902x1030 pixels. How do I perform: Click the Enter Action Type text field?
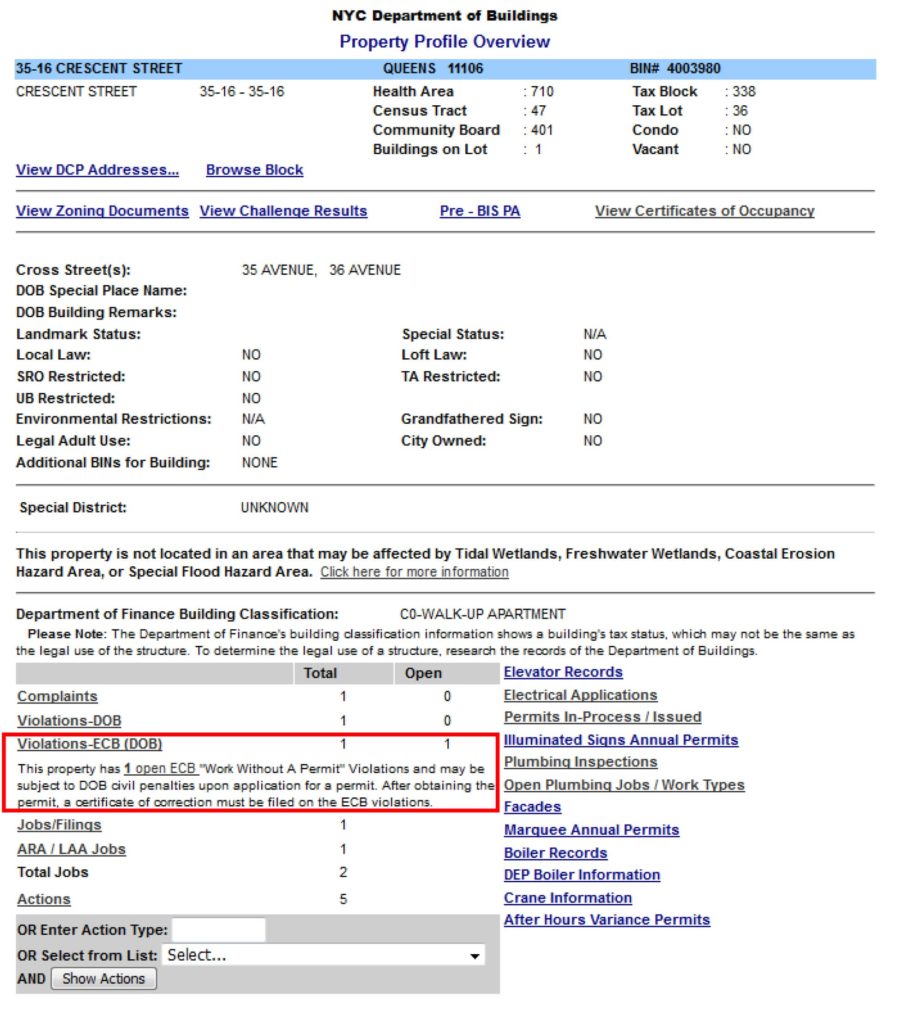(219, 930)
